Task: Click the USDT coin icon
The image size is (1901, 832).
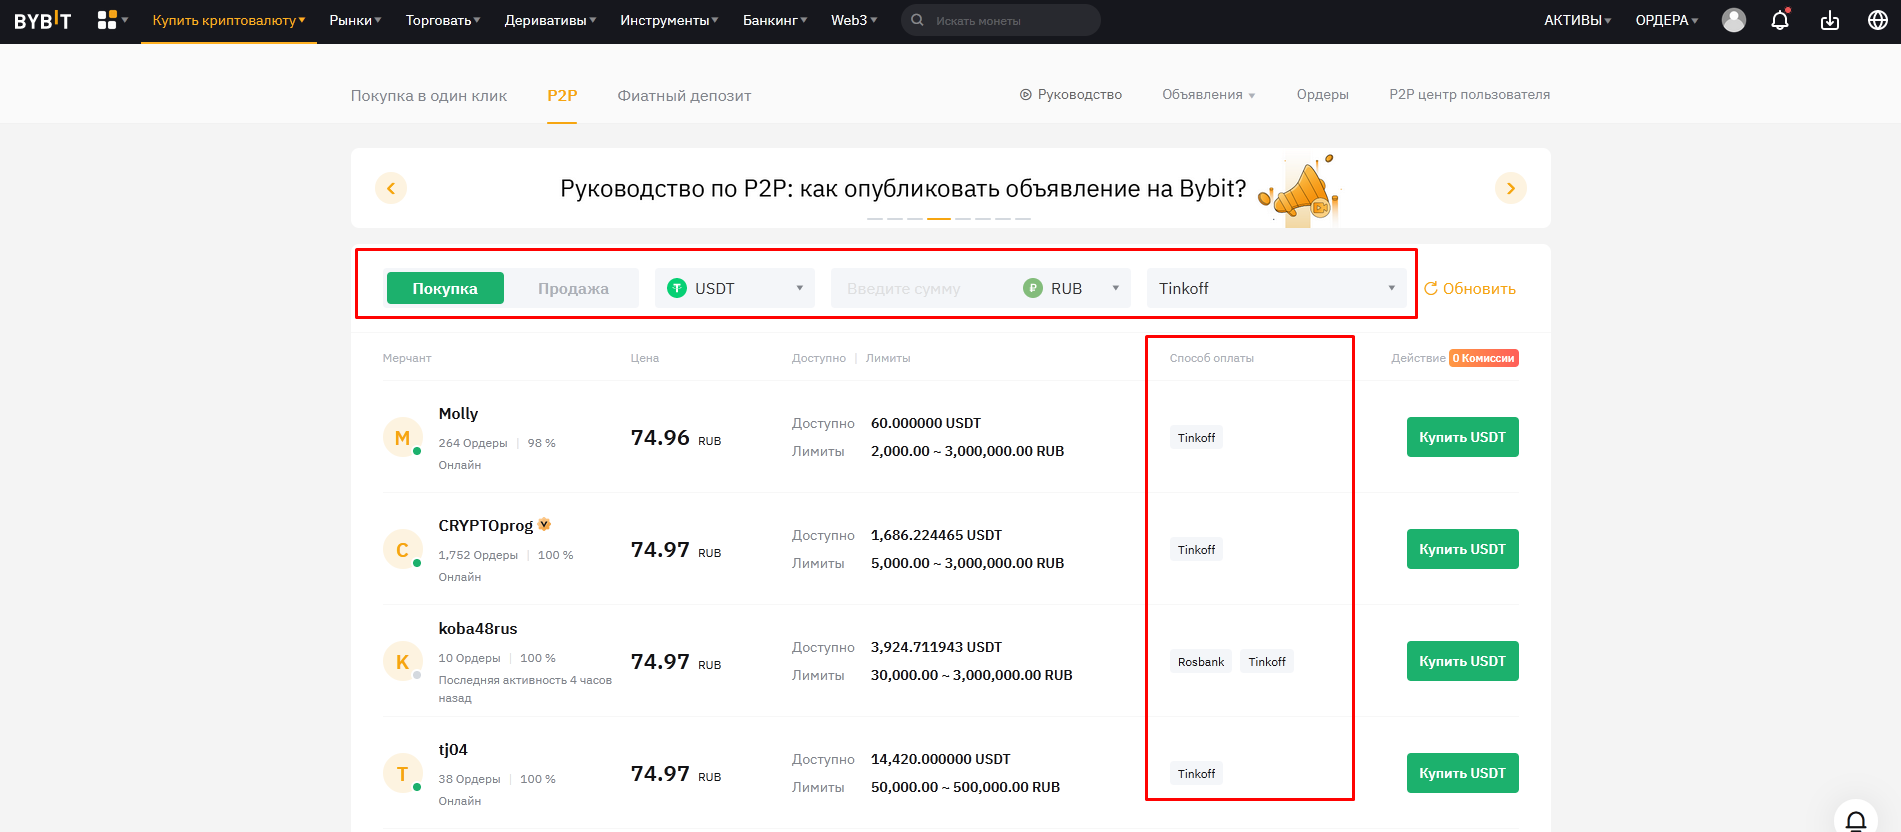Action: coord(677,288)
